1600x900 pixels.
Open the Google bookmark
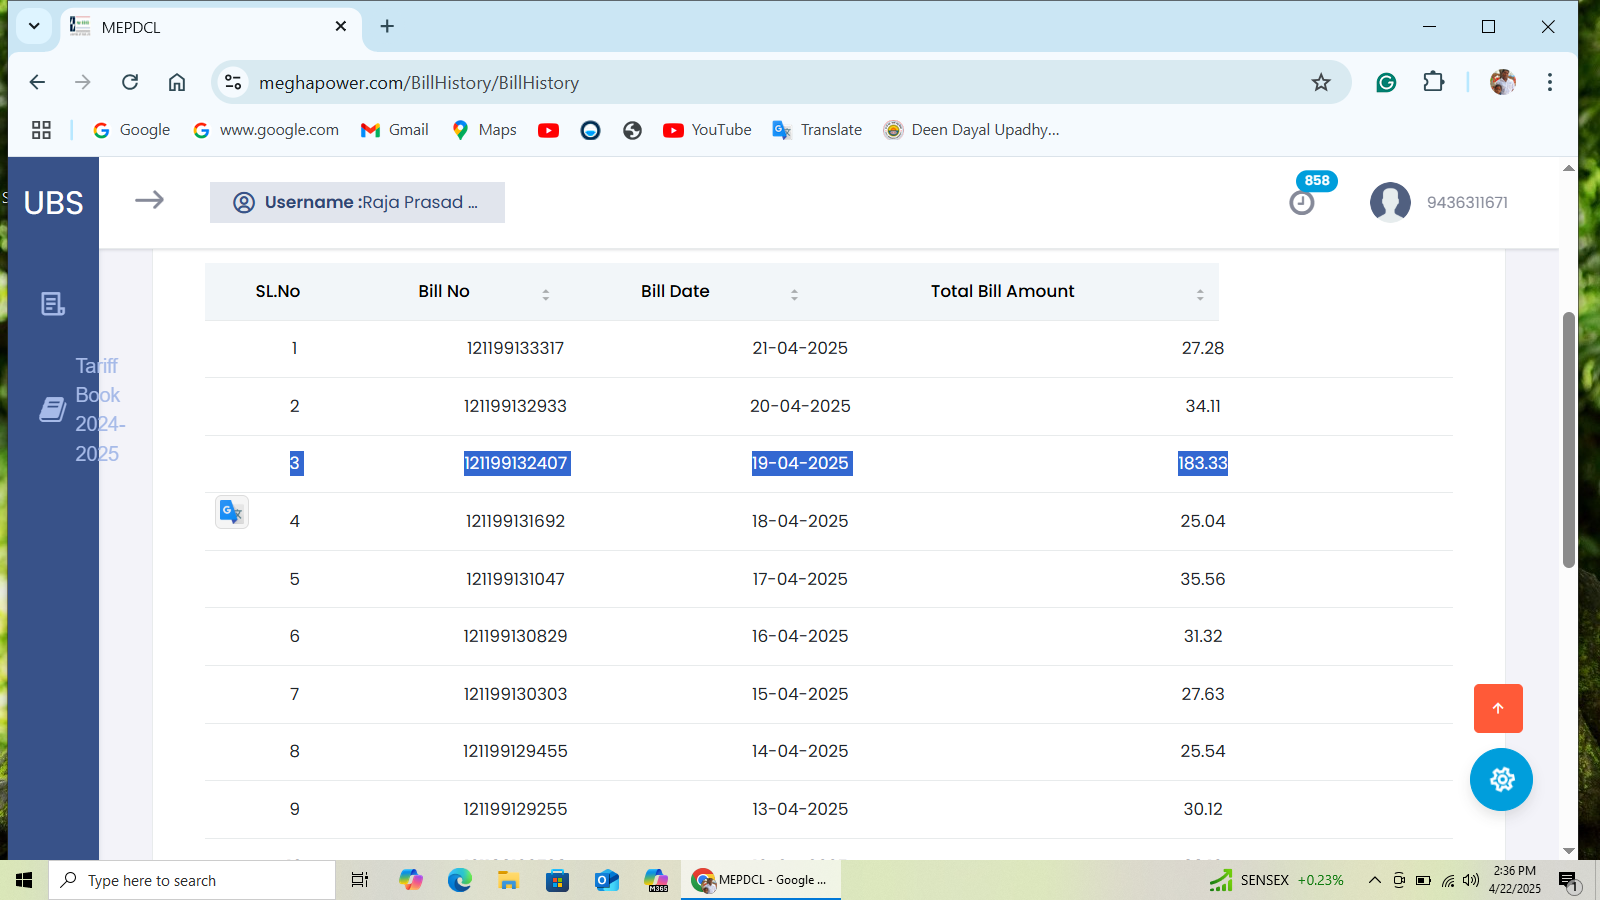(x=131, y=130)
